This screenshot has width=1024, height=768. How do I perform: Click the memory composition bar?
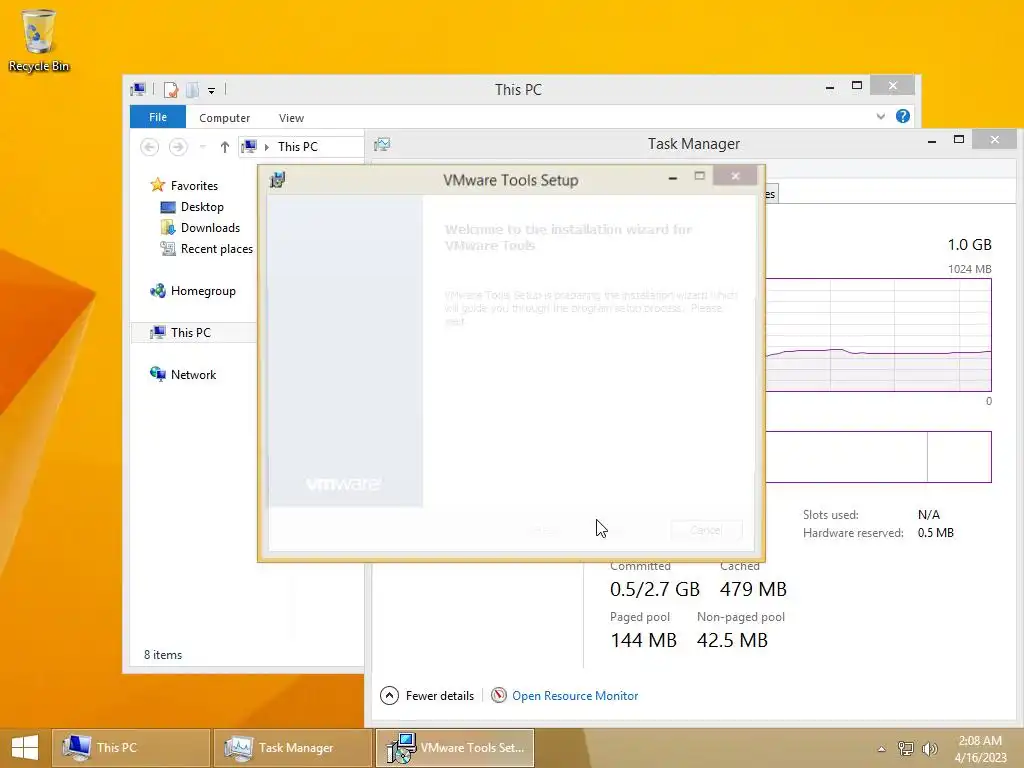(878, 456)
